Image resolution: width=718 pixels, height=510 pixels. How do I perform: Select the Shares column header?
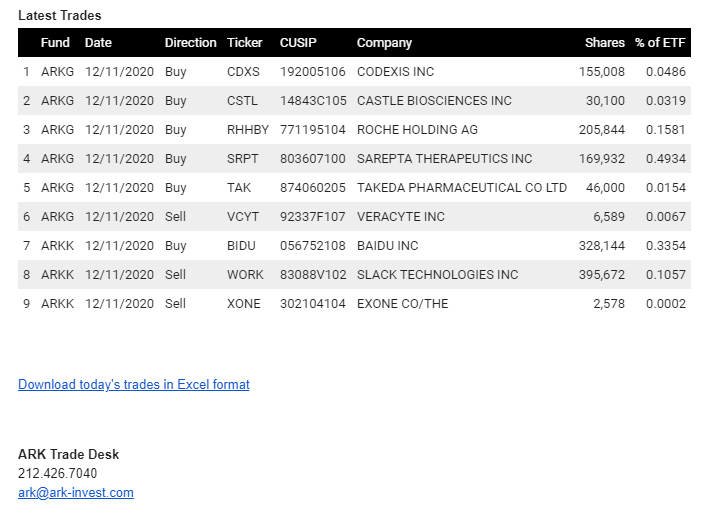tap(604, 43)
